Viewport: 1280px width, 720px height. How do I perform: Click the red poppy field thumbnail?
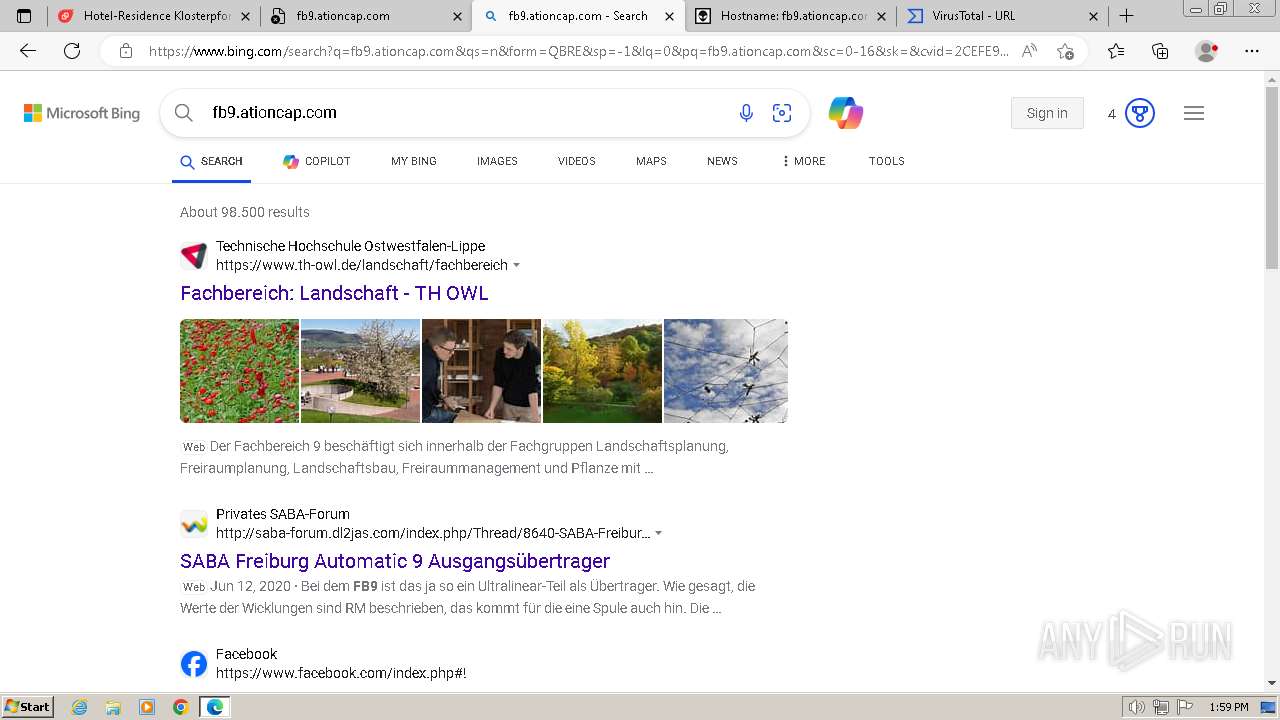(240, 371)
